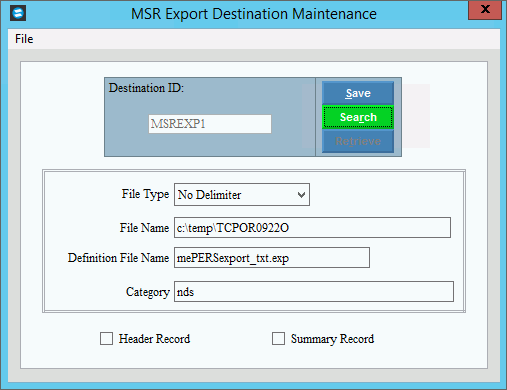Click the Destination ID label
507x390 pixels.
pyautogui.click(x=146, y=88)
